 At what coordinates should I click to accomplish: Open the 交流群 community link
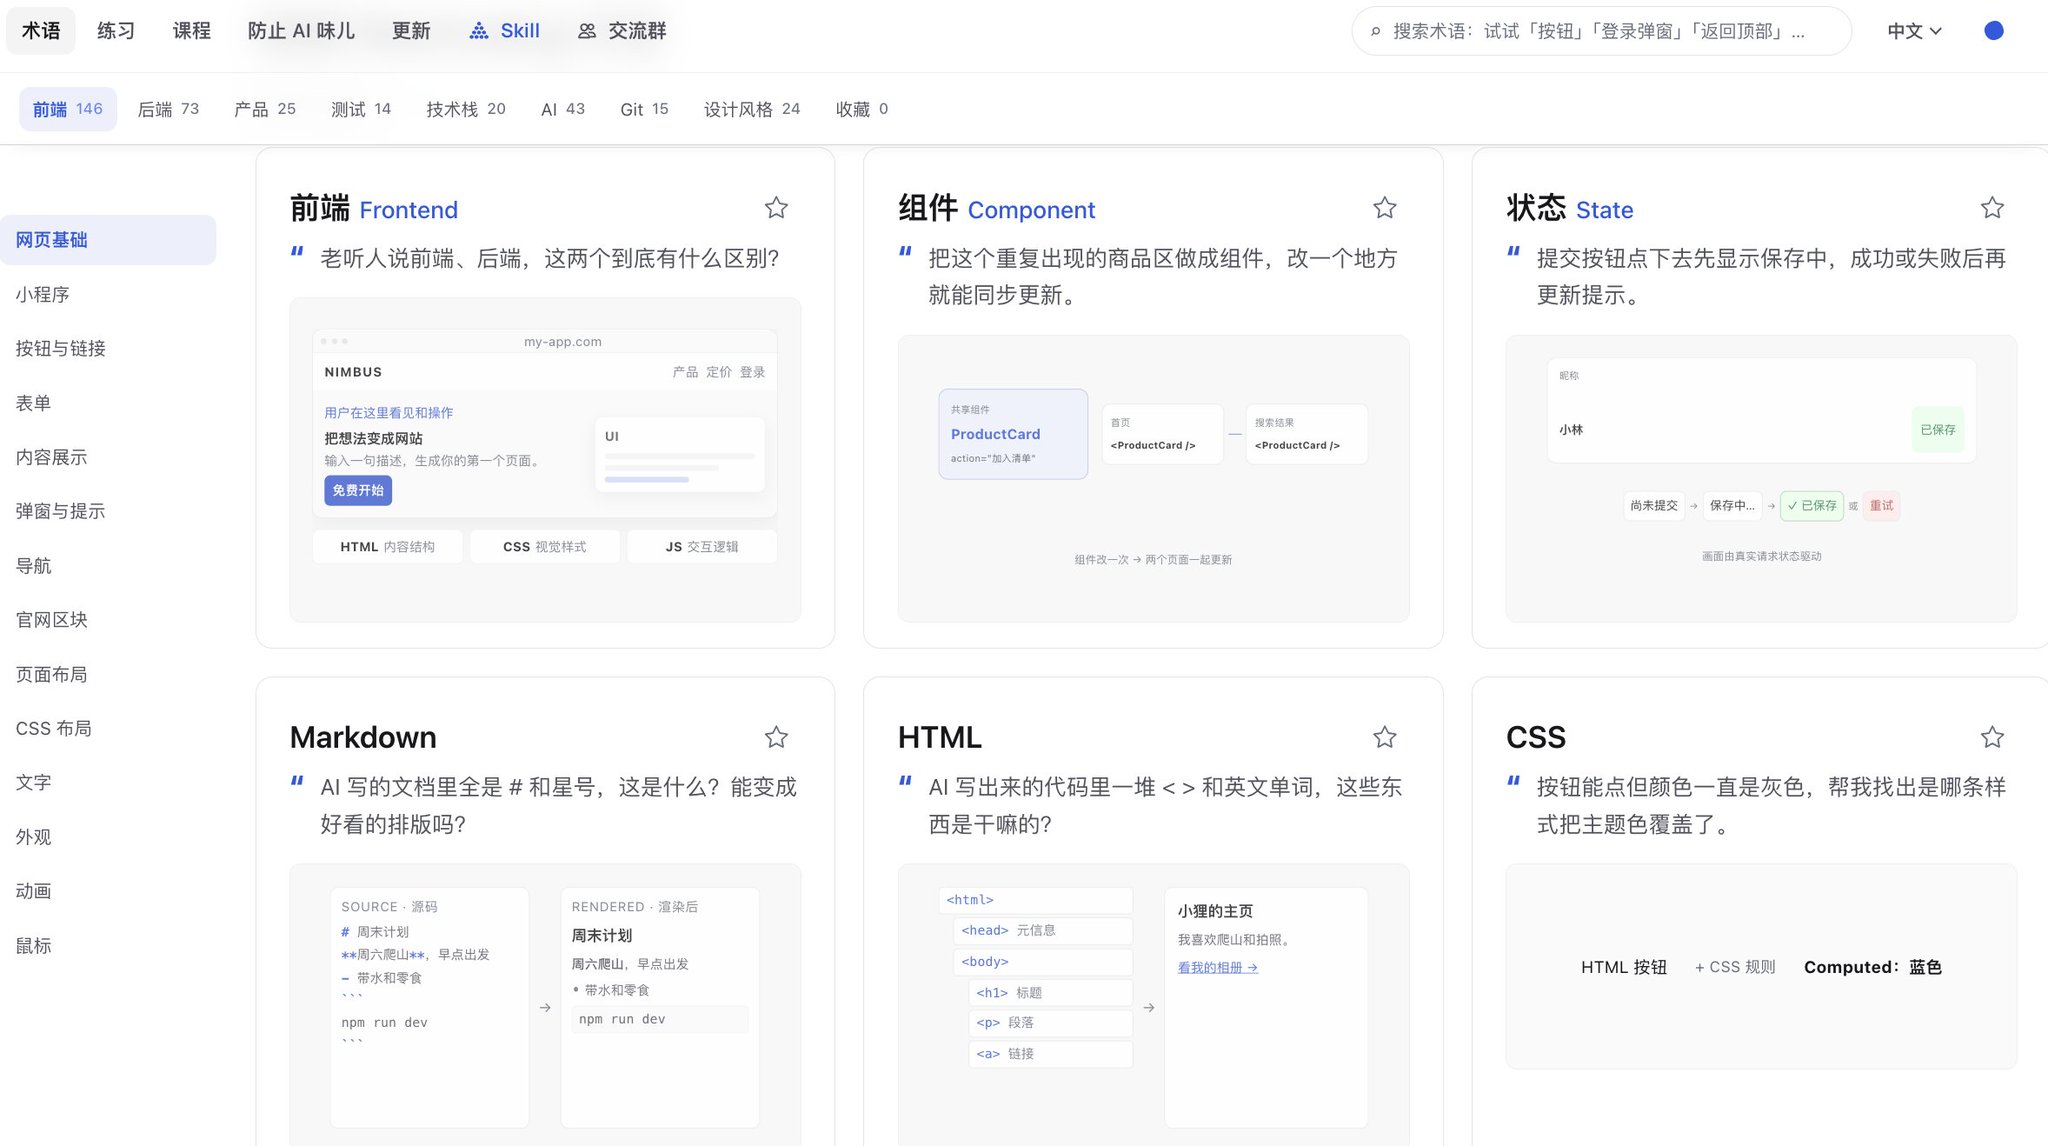(x=622, y=31)
